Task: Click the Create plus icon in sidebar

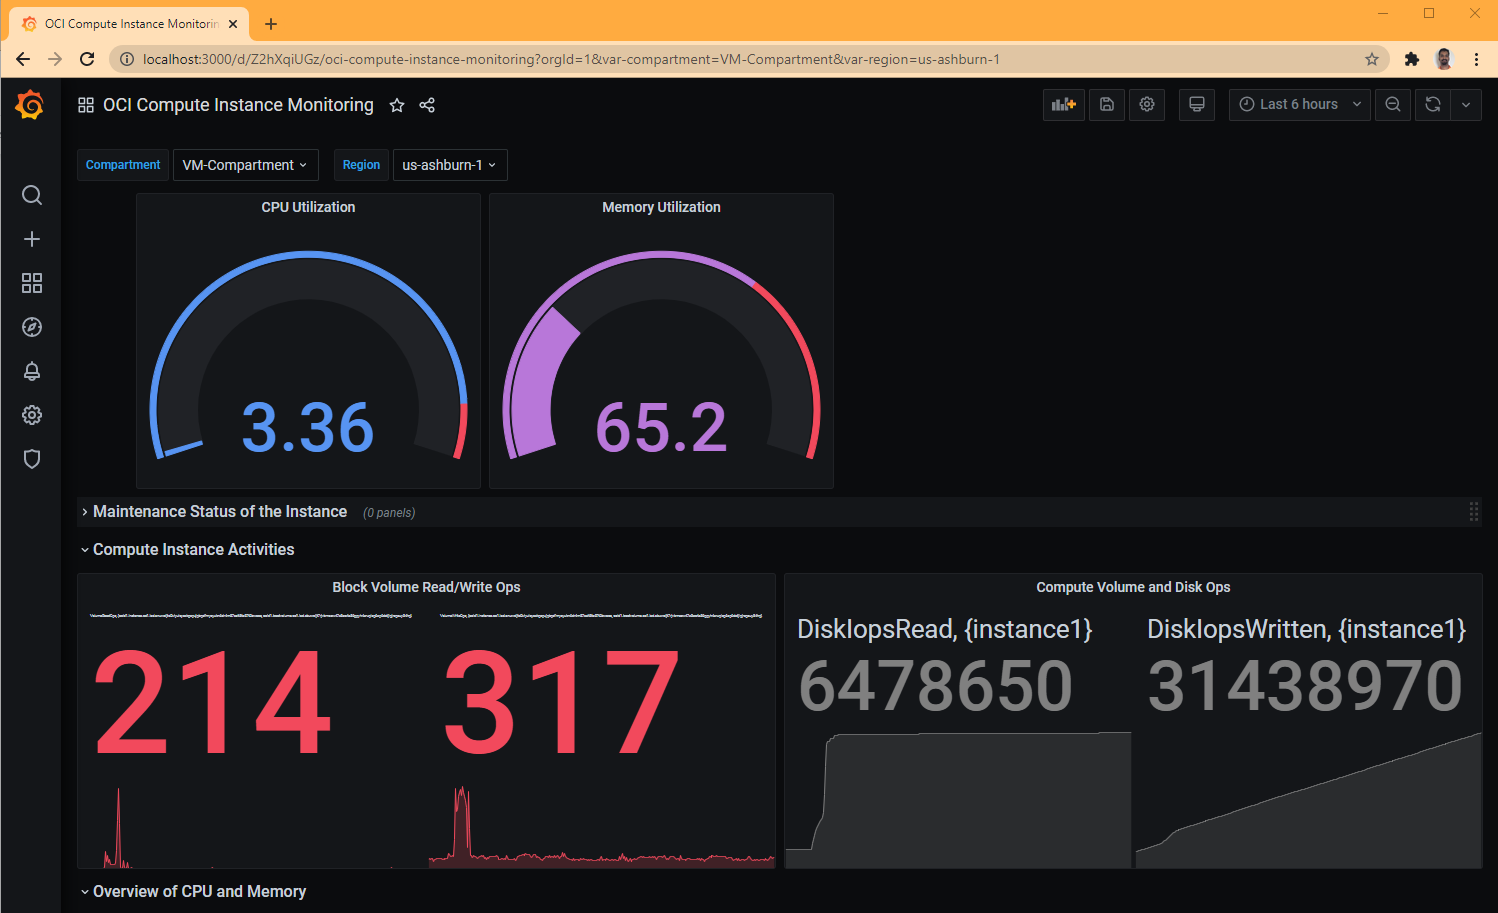Action: tap(32, 239)
